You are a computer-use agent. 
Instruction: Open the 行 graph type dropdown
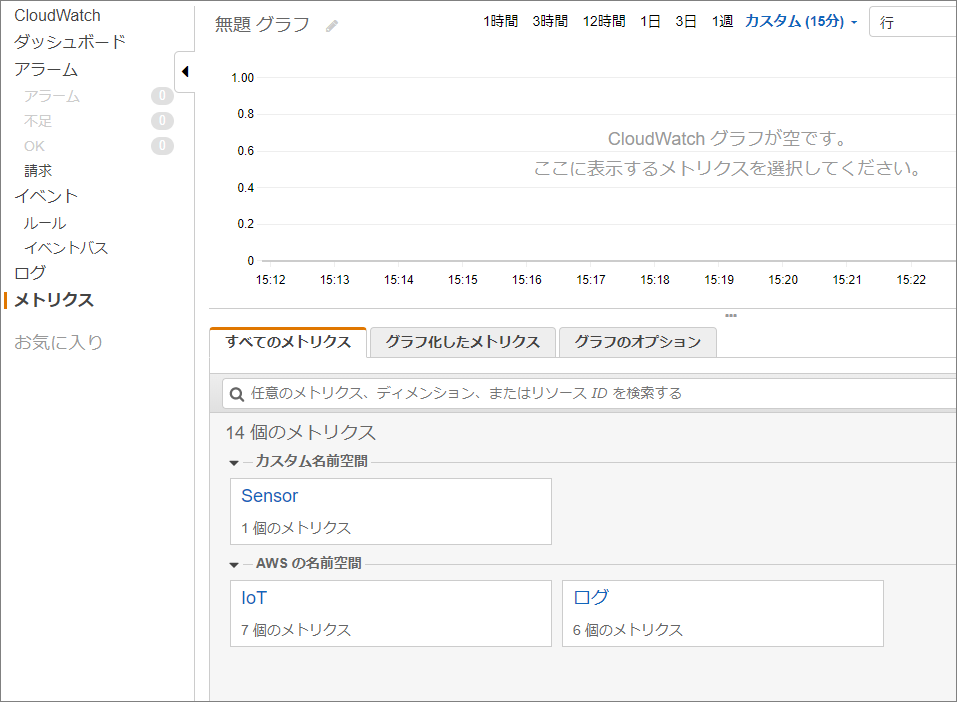tap(913, 22)
